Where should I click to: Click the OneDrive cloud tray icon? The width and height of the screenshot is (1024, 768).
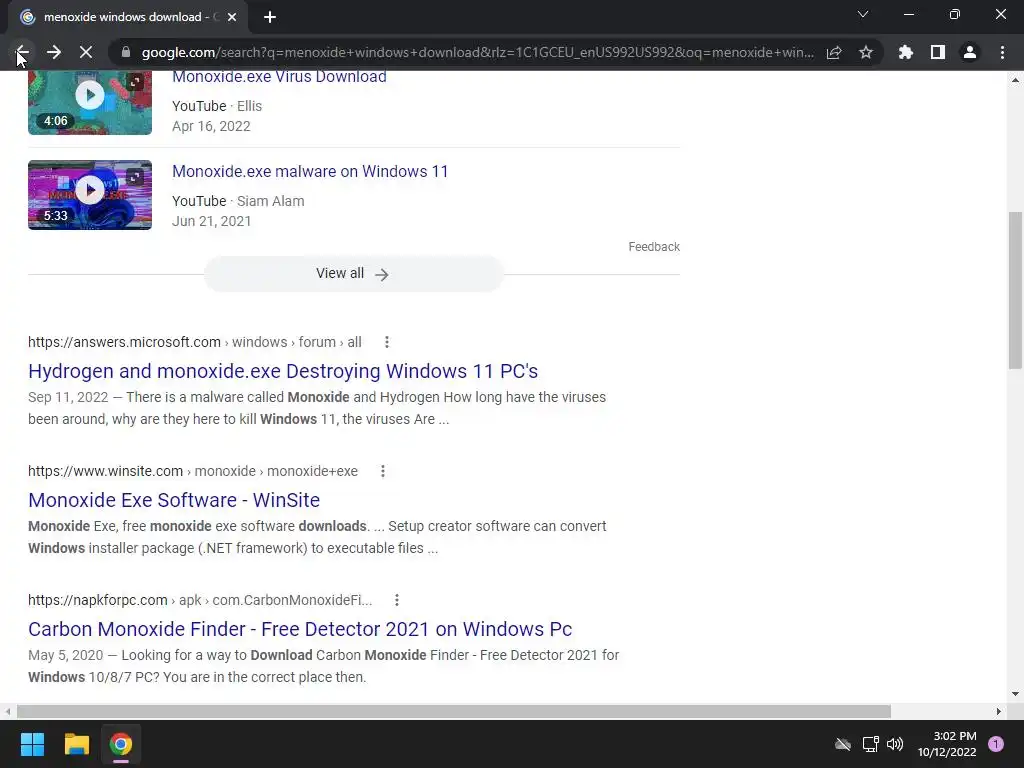pos(843,744)
